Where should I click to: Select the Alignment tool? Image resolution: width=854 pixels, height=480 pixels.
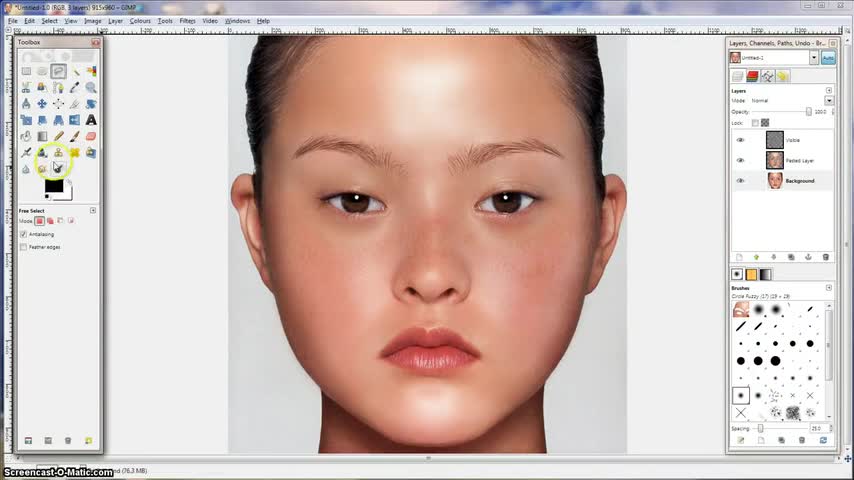(58, 104)
